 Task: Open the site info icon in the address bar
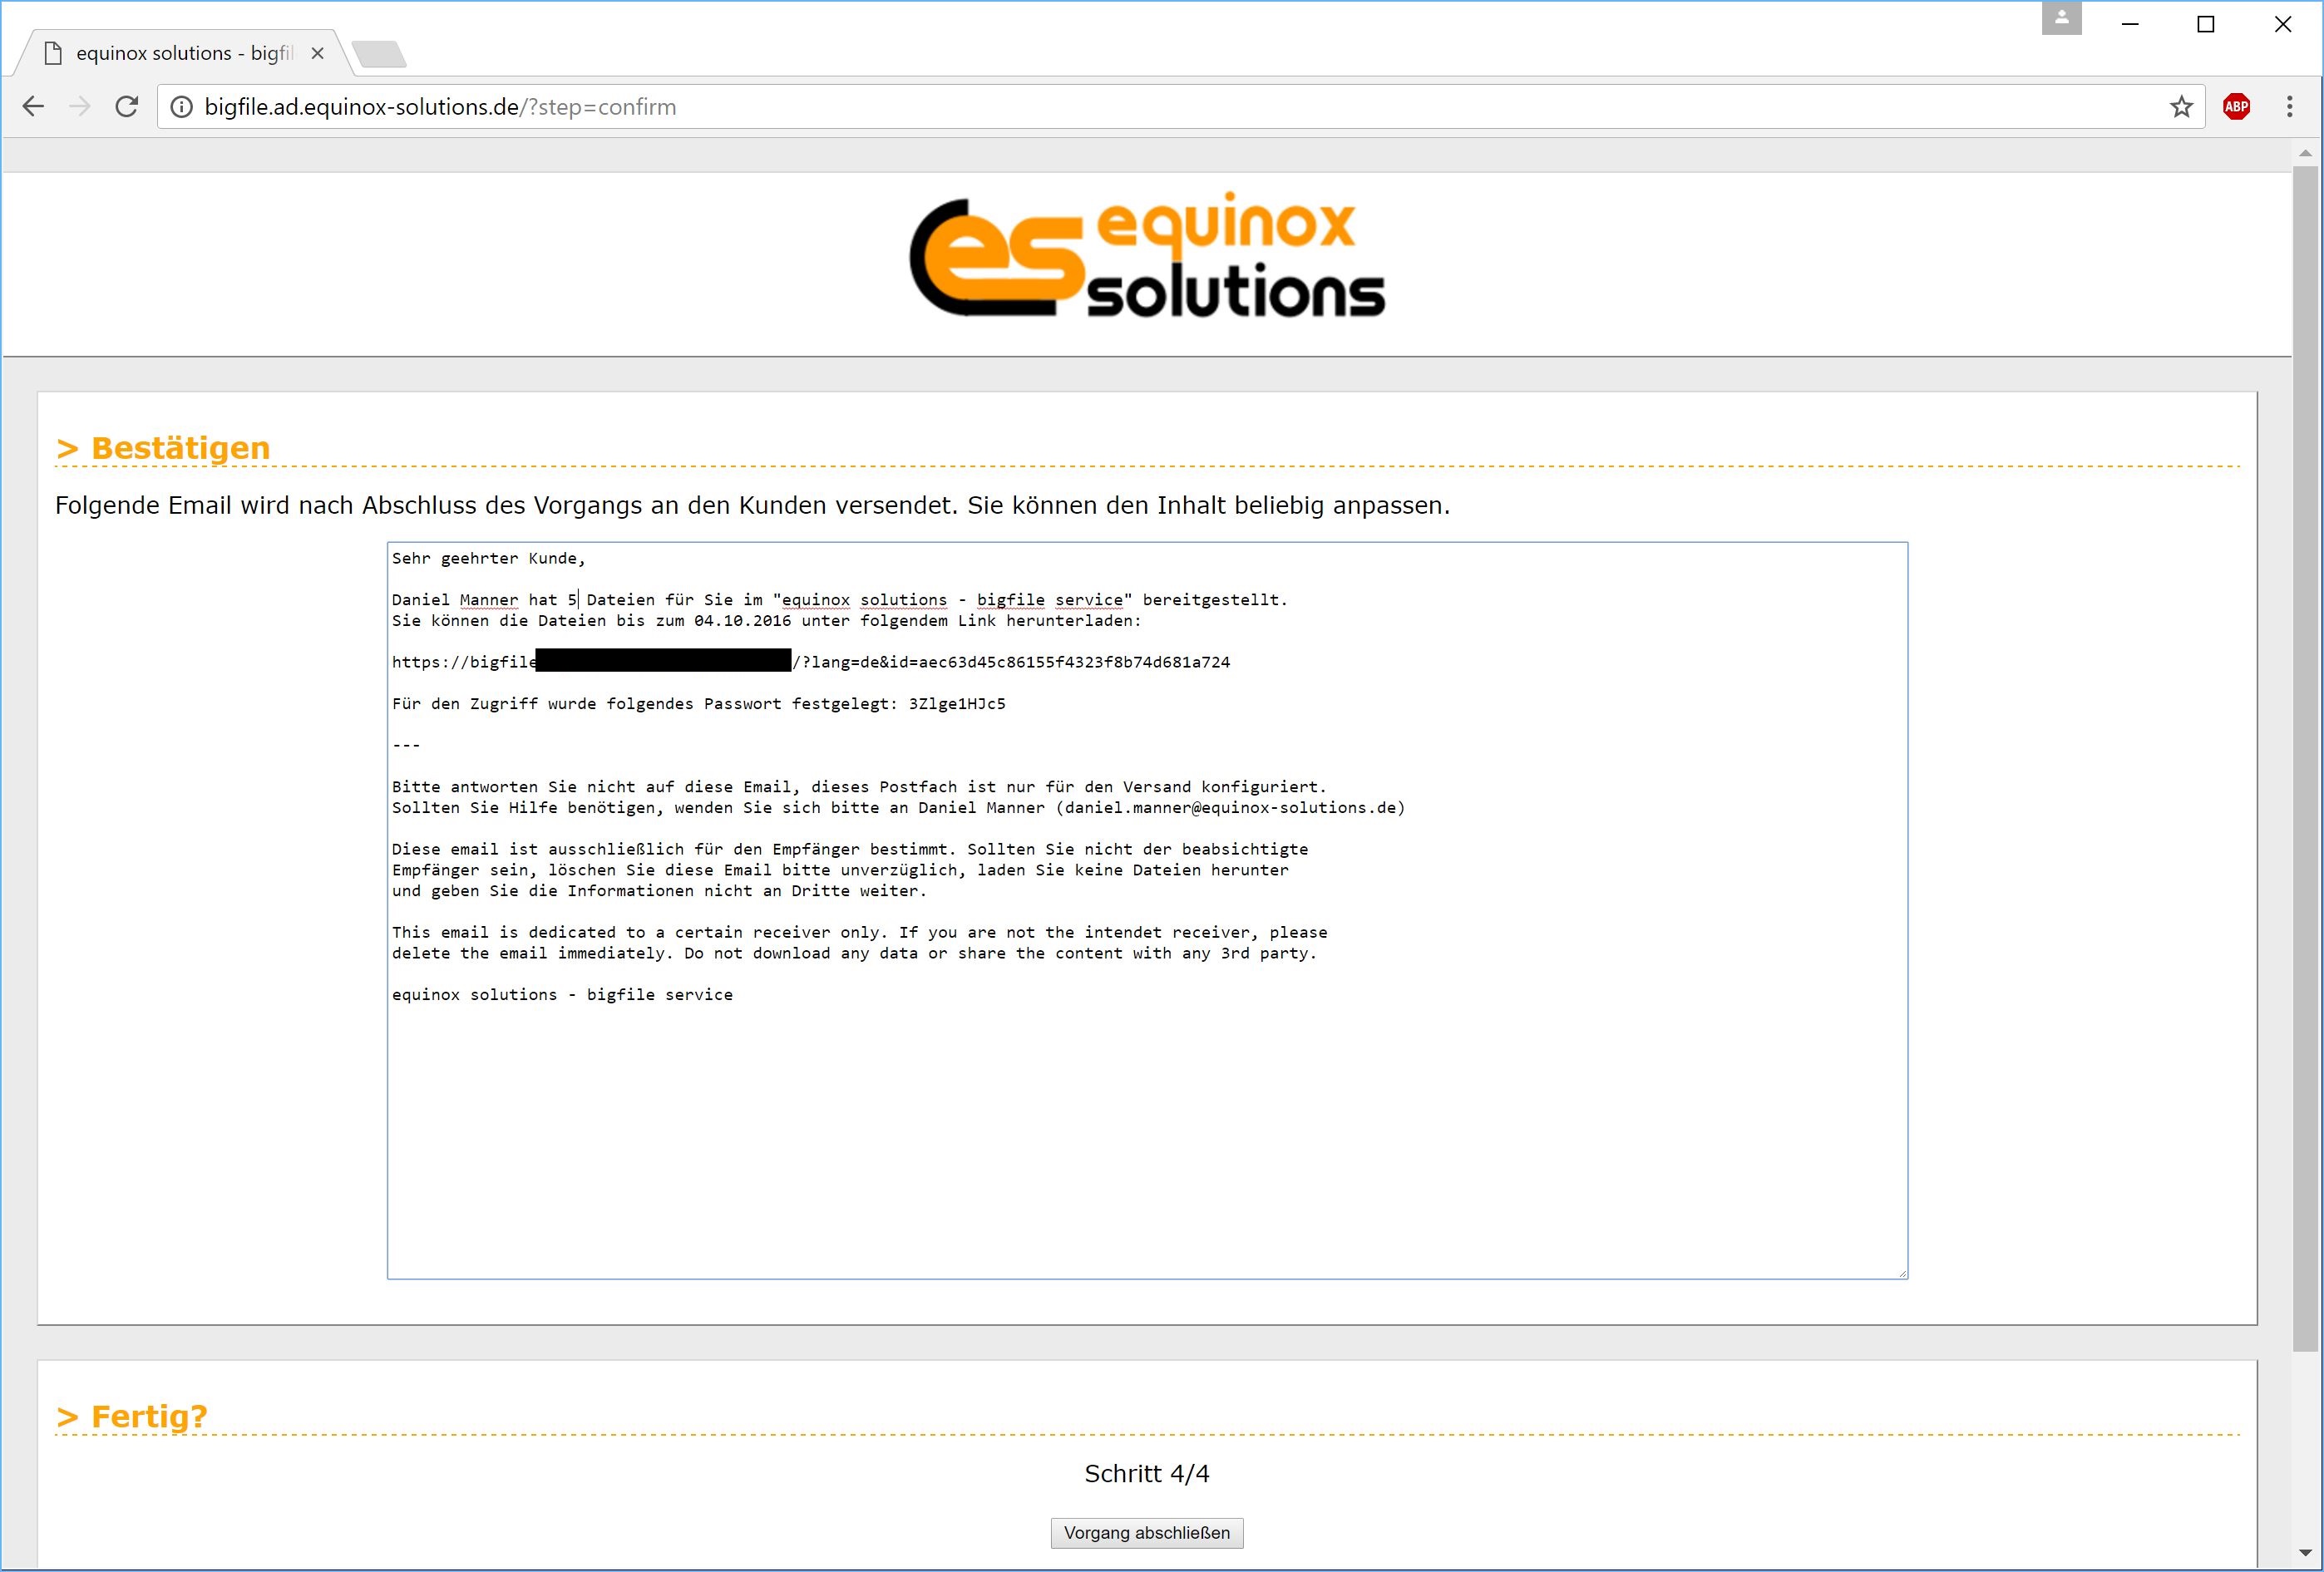click(x=181, y=107)
